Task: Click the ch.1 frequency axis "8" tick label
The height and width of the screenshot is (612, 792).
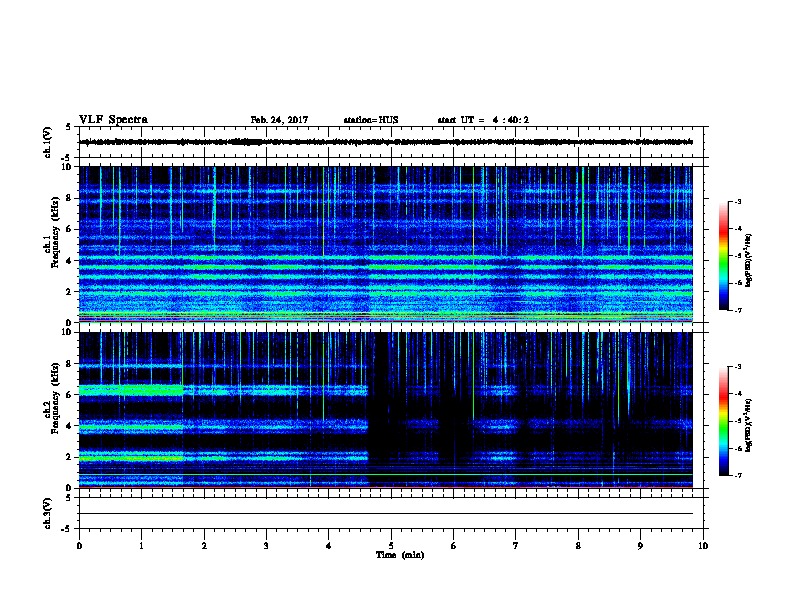Action: (x=69, y=198)
